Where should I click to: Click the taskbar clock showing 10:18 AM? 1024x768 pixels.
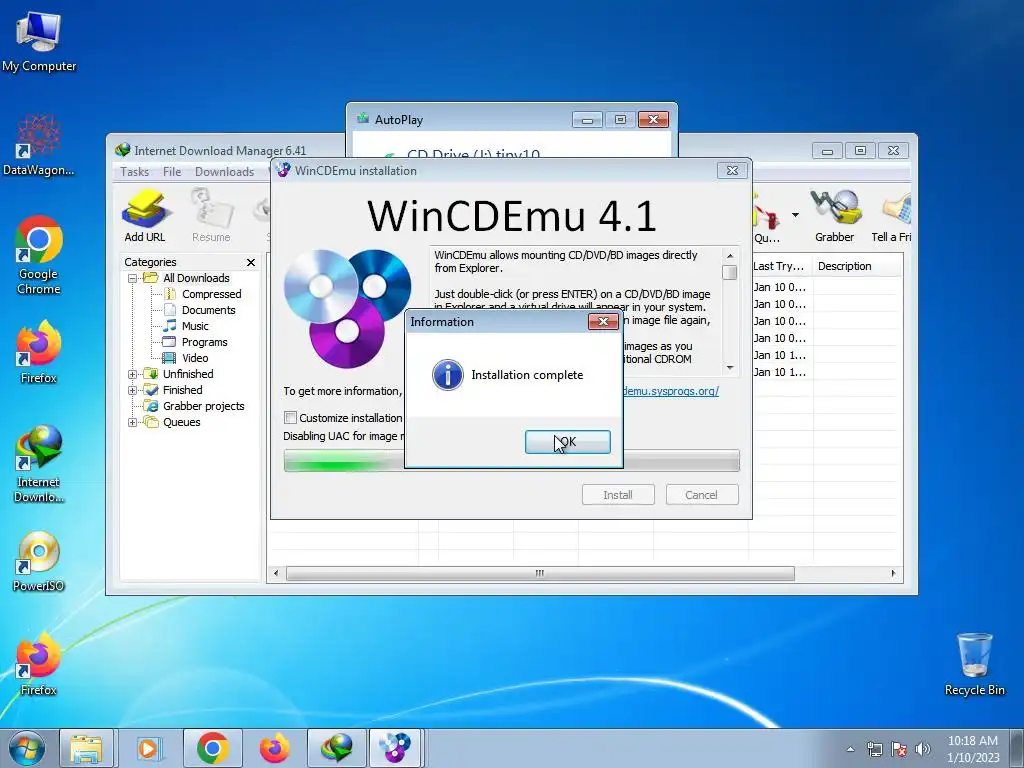pyautogui.click(x=973, y=749)
